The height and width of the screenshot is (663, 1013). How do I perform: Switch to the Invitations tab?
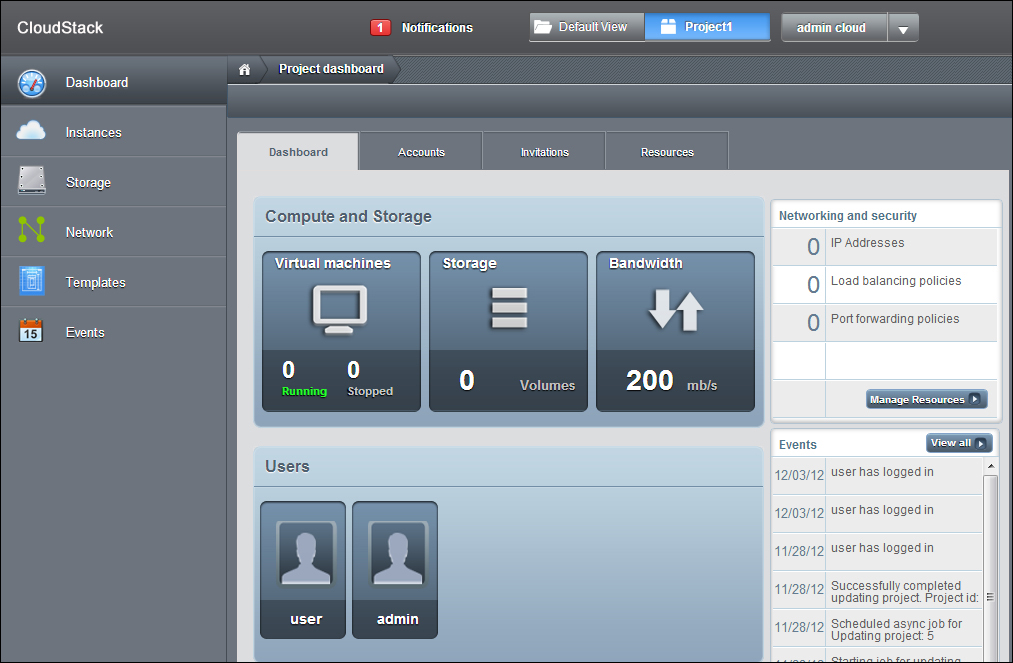pyautogui.click(x=545, y=152)
